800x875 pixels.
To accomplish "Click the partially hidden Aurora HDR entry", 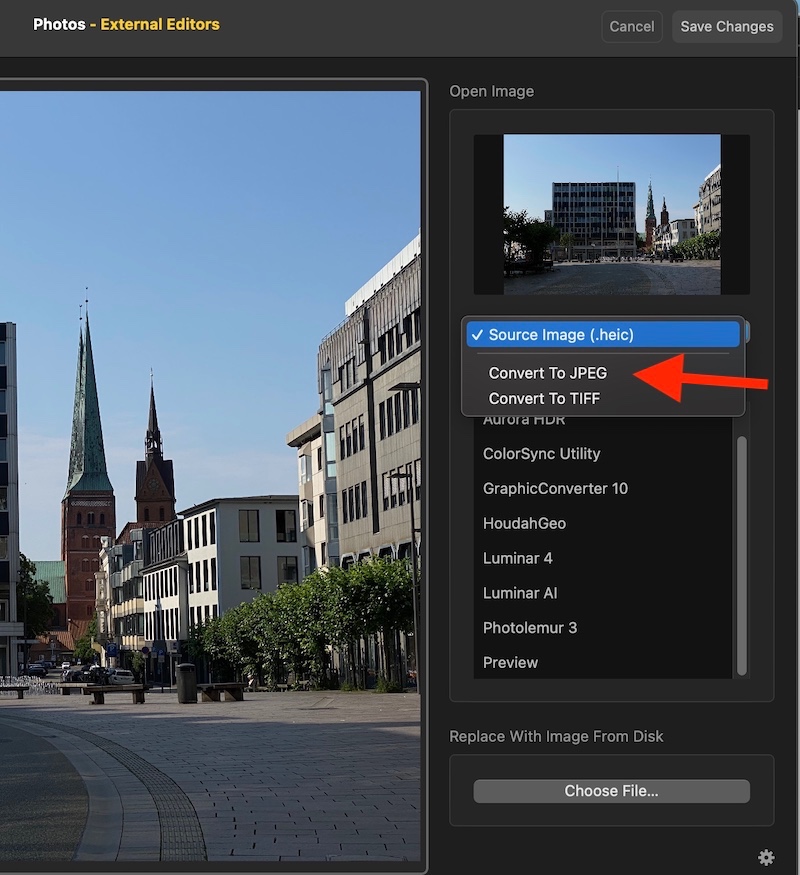I will (526, 422).
